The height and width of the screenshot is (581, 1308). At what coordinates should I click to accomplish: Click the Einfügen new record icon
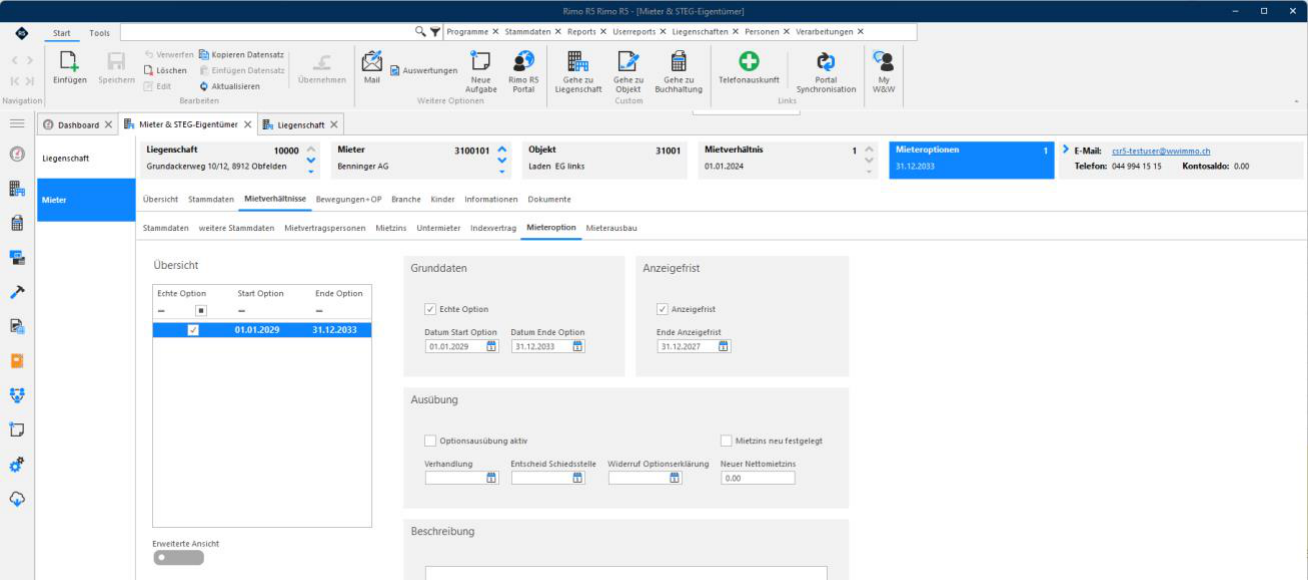[69, 62]
